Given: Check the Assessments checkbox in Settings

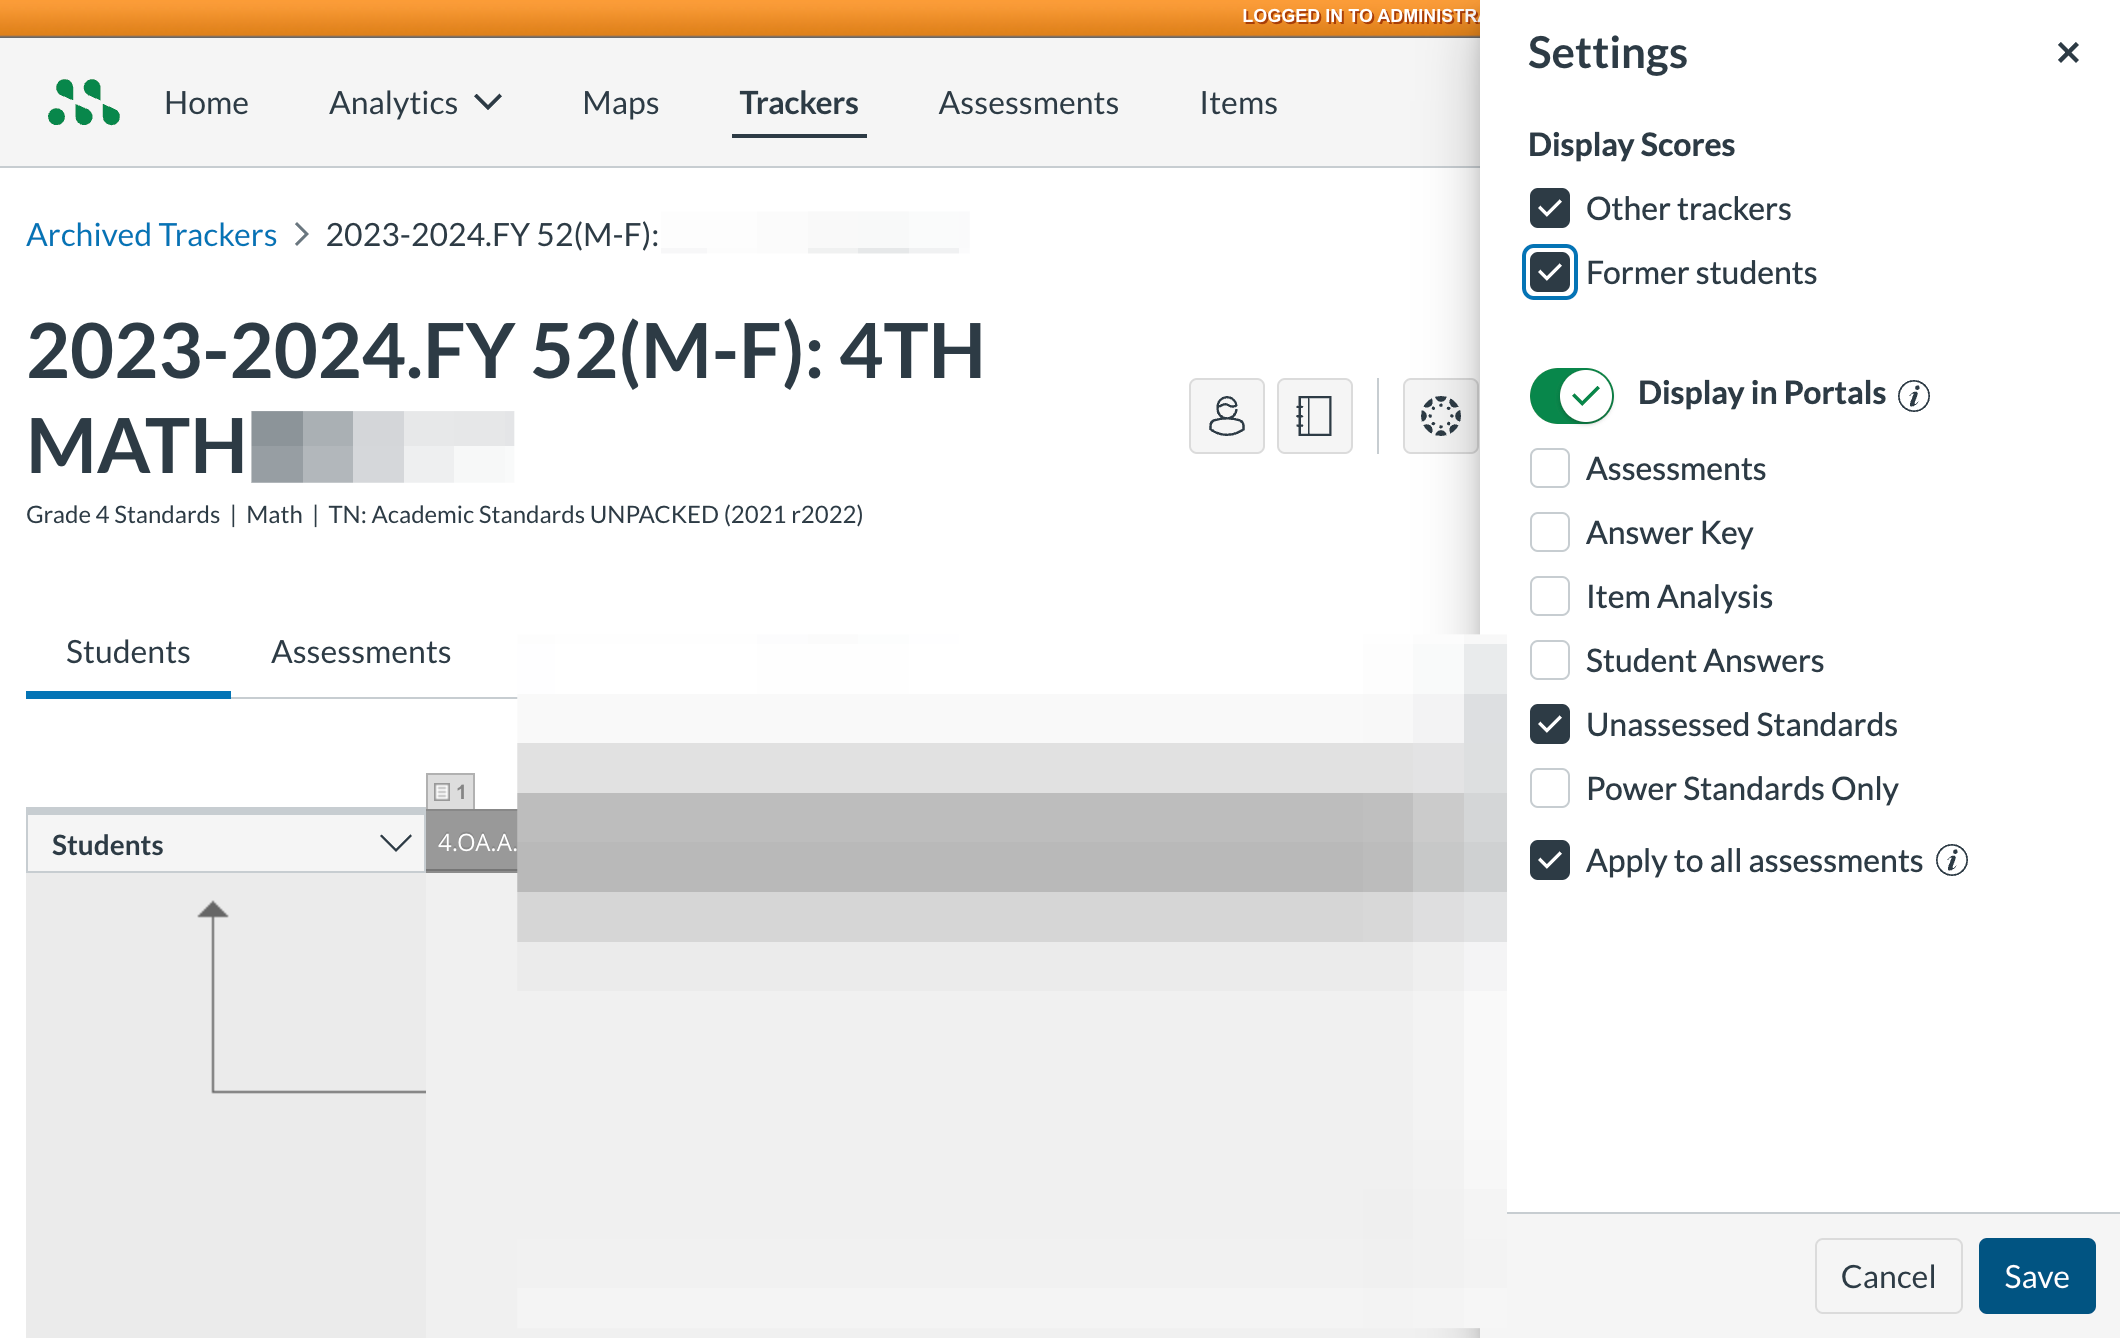Looking at the screenshot, I should [1549, 468].
